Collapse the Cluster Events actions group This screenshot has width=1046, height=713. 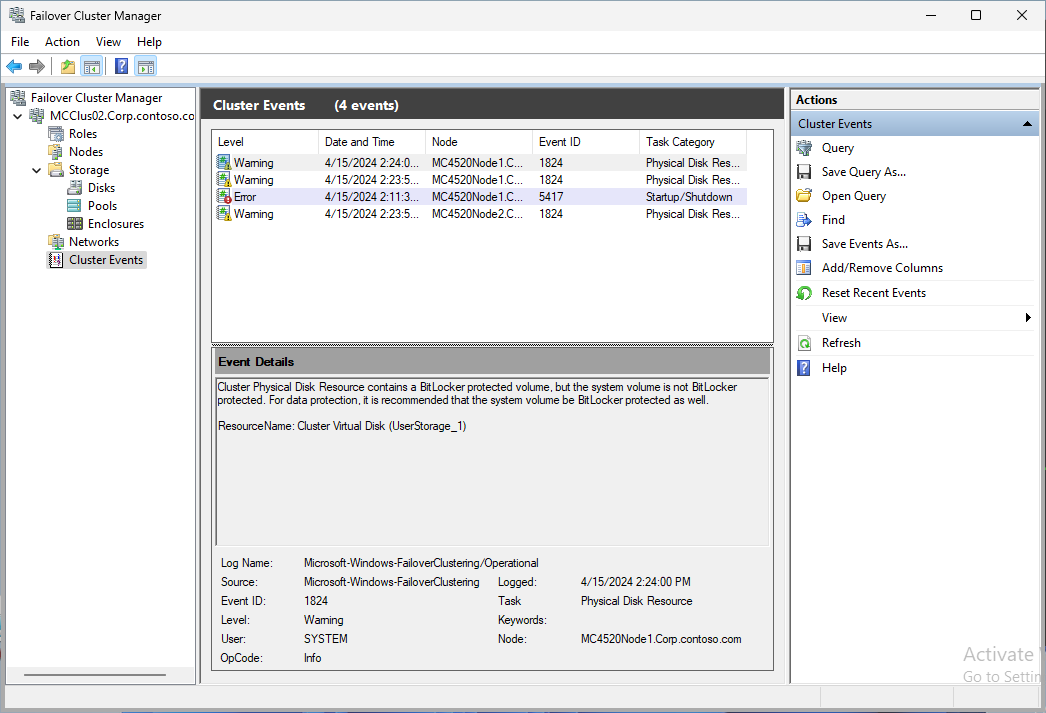tap(1028, 123)
